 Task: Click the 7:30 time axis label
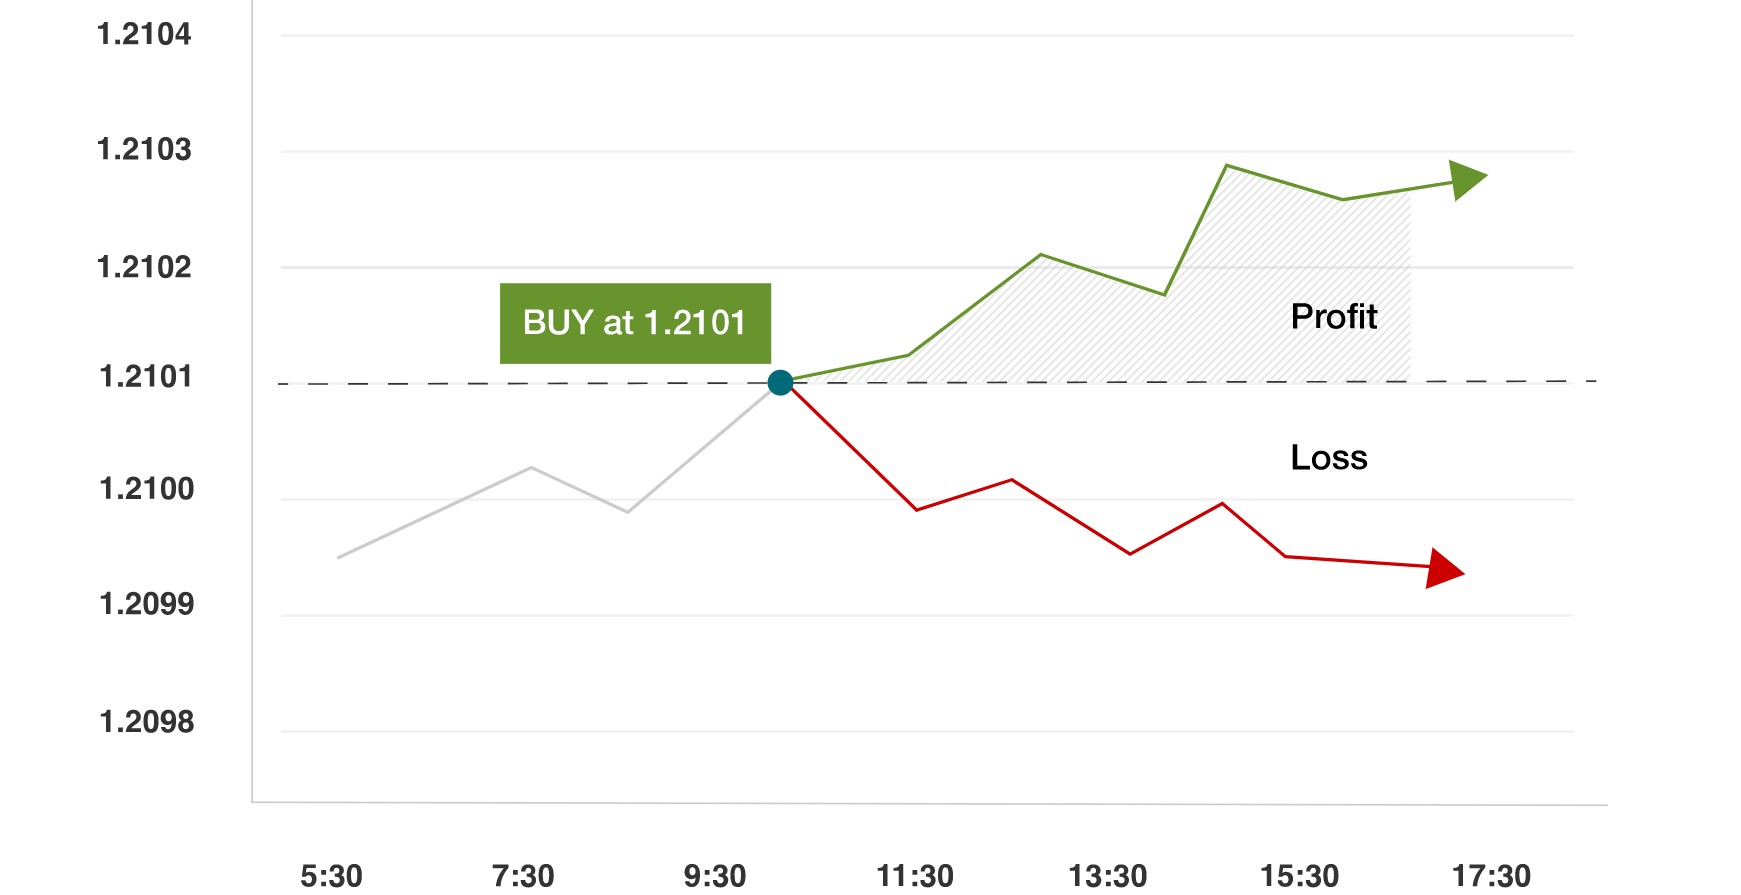tap(523, 876)
